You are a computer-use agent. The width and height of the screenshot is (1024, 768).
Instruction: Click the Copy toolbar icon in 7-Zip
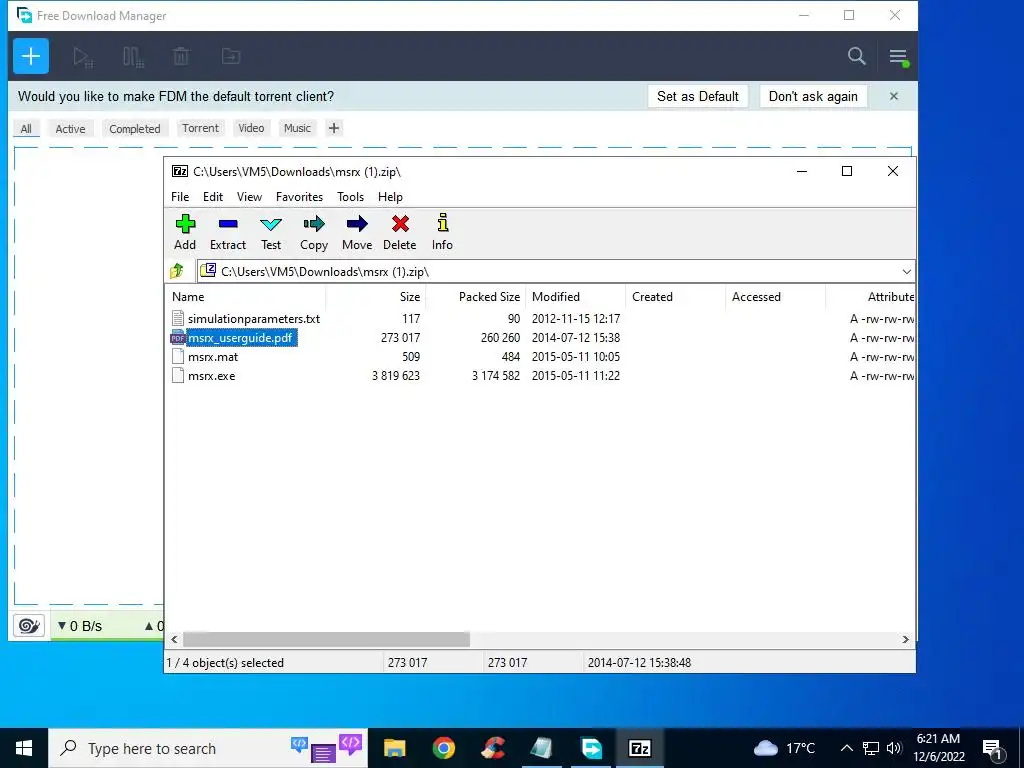coord(314,232)
